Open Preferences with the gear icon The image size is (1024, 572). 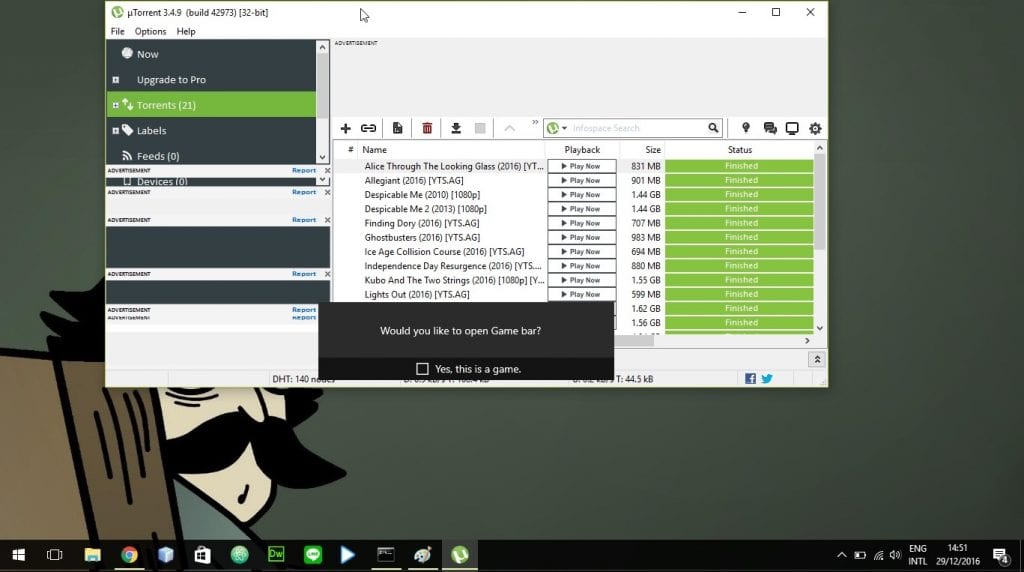point(815,128)
